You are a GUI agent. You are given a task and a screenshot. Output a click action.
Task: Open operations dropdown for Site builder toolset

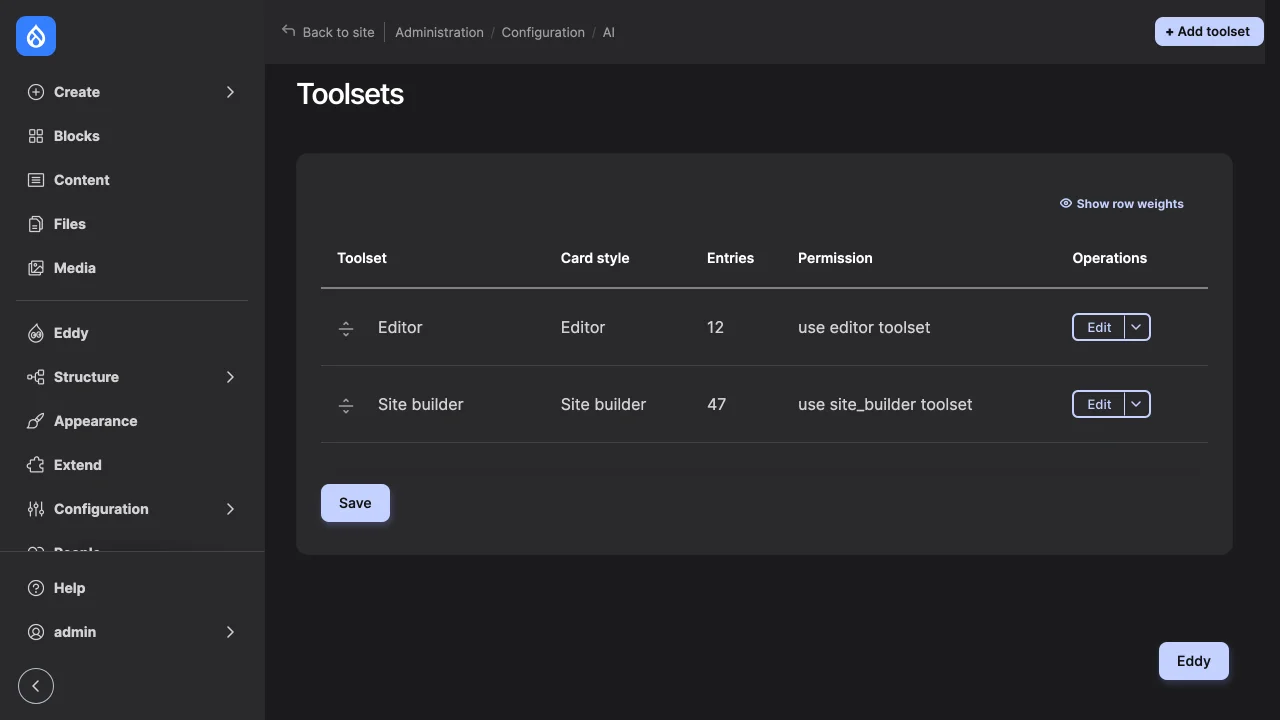point(1137,404)
